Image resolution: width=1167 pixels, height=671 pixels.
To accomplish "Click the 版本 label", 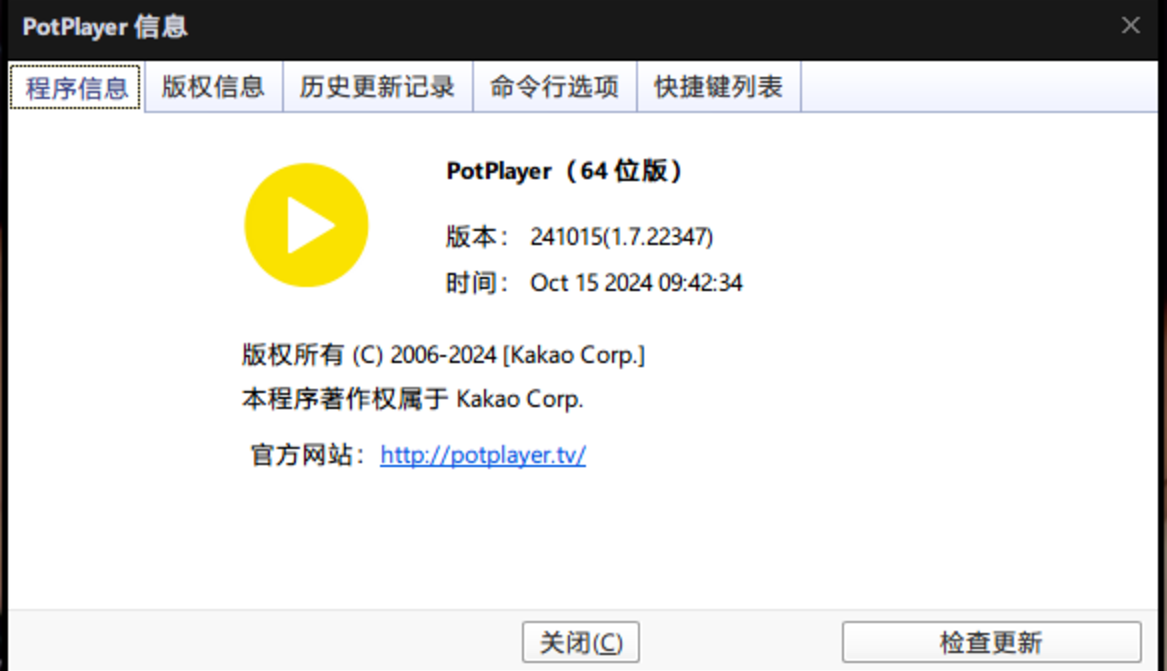I will tap(477, 237).
